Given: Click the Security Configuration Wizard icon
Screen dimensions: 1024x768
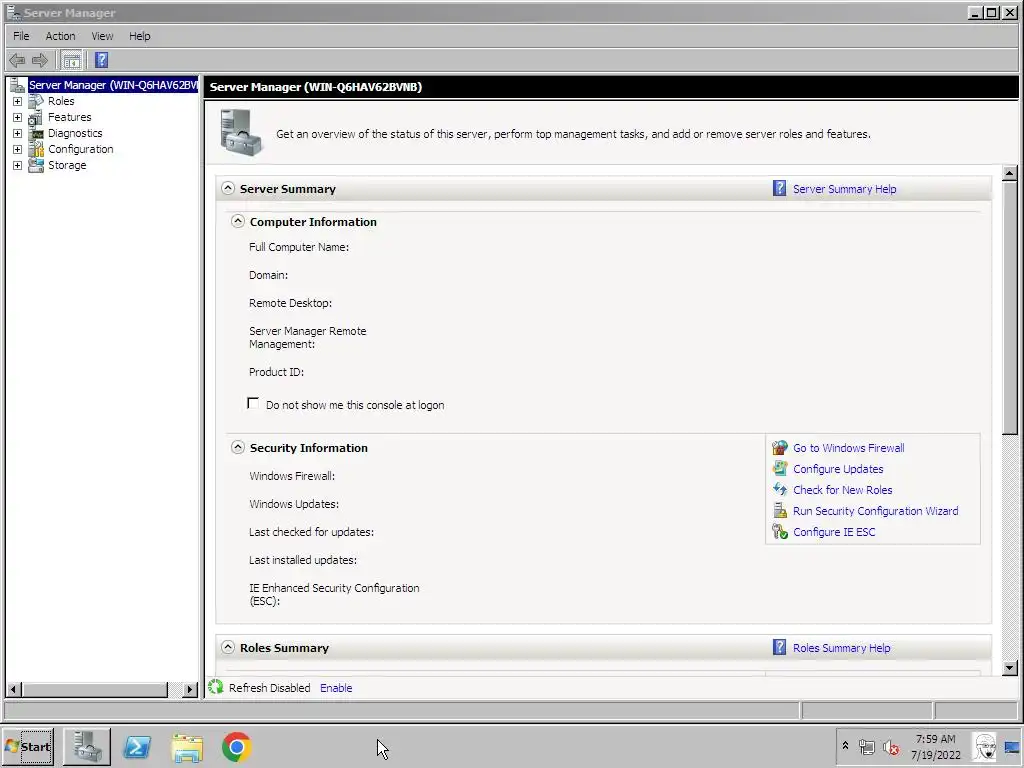Looking at the screenshot, I should pos(780,511).
